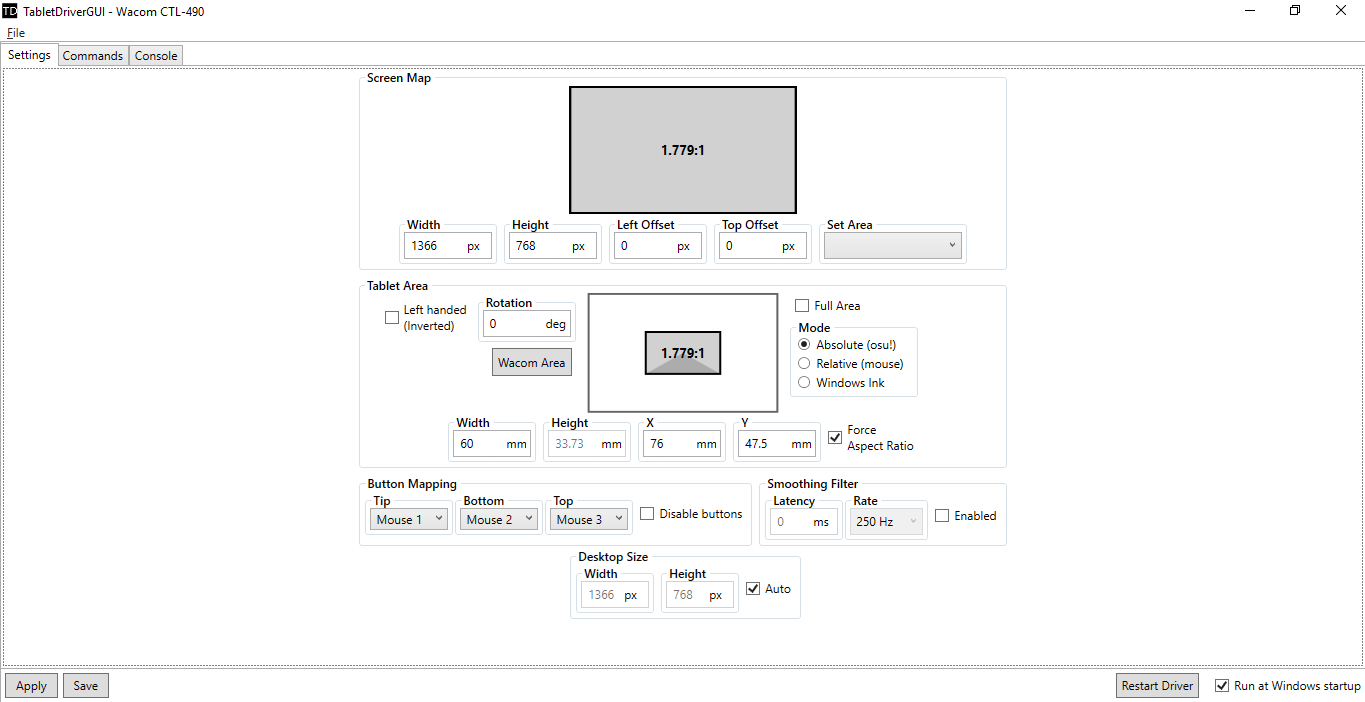Image resolution: width=1365 pixels, height=702 pixels.
Task: Click the Tablet Area Height field showing 33.73
Action: [587, 443]
